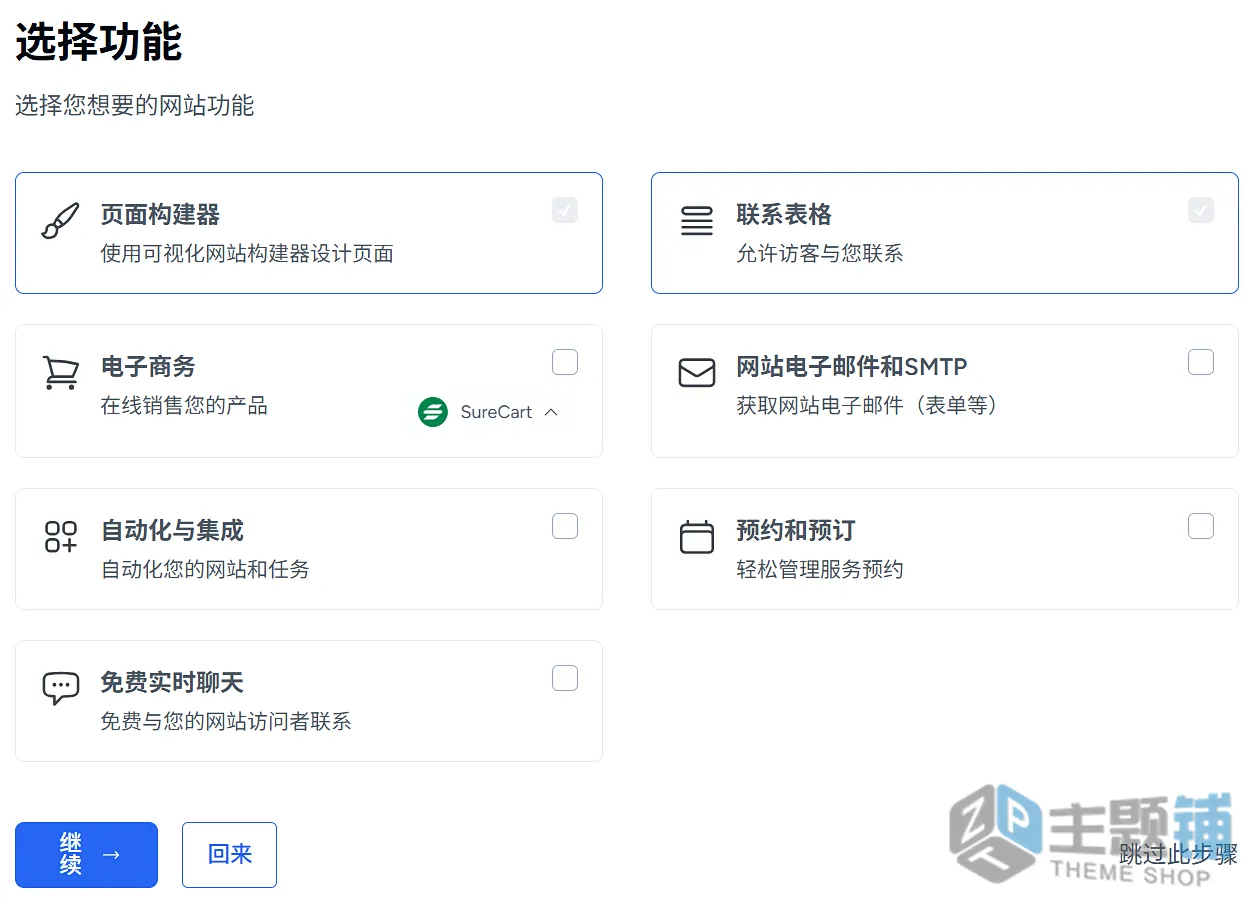The width and height of the screenshot is (1259, 915).
Task: Click the calendar icon for 预约和预订
Action: point(697,536)
